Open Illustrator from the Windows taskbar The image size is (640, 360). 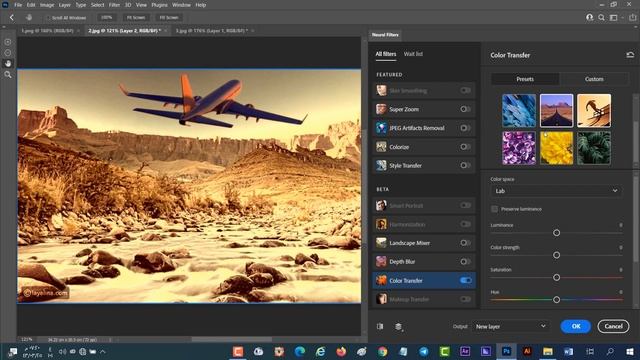click(x=527, y=351)
